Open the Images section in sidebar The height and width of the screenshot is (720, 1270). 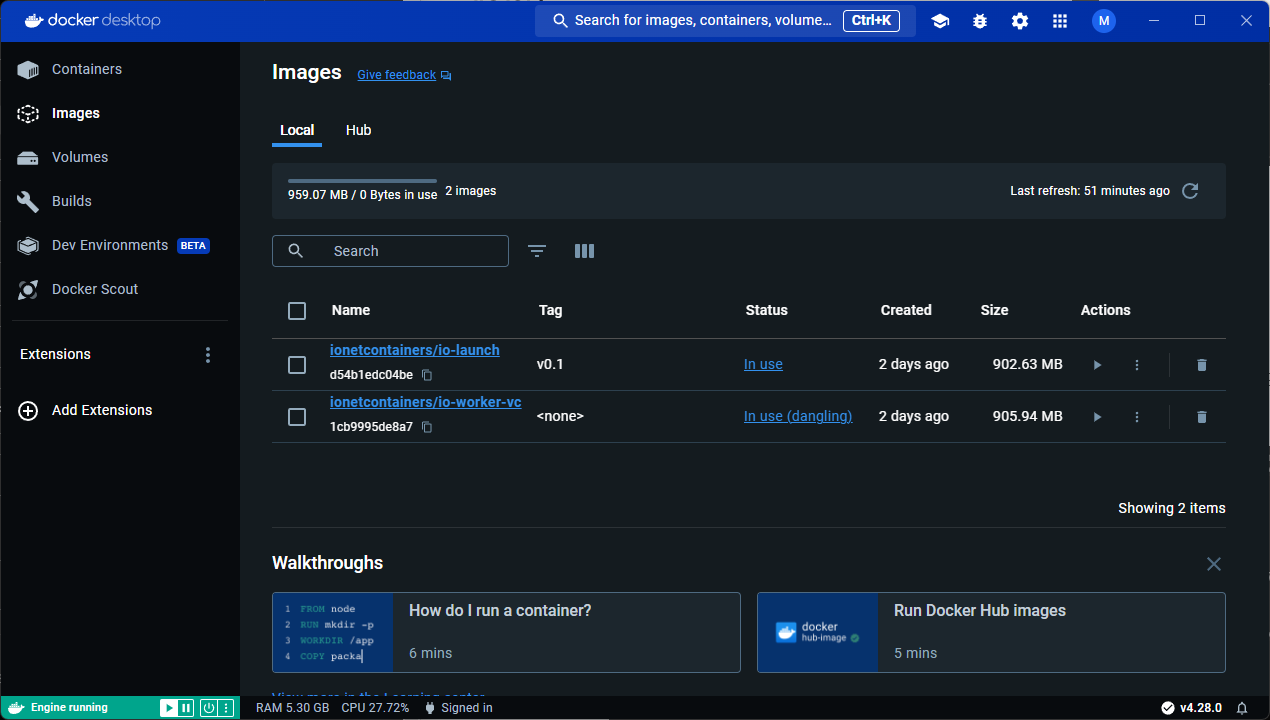tap(76, 113)
